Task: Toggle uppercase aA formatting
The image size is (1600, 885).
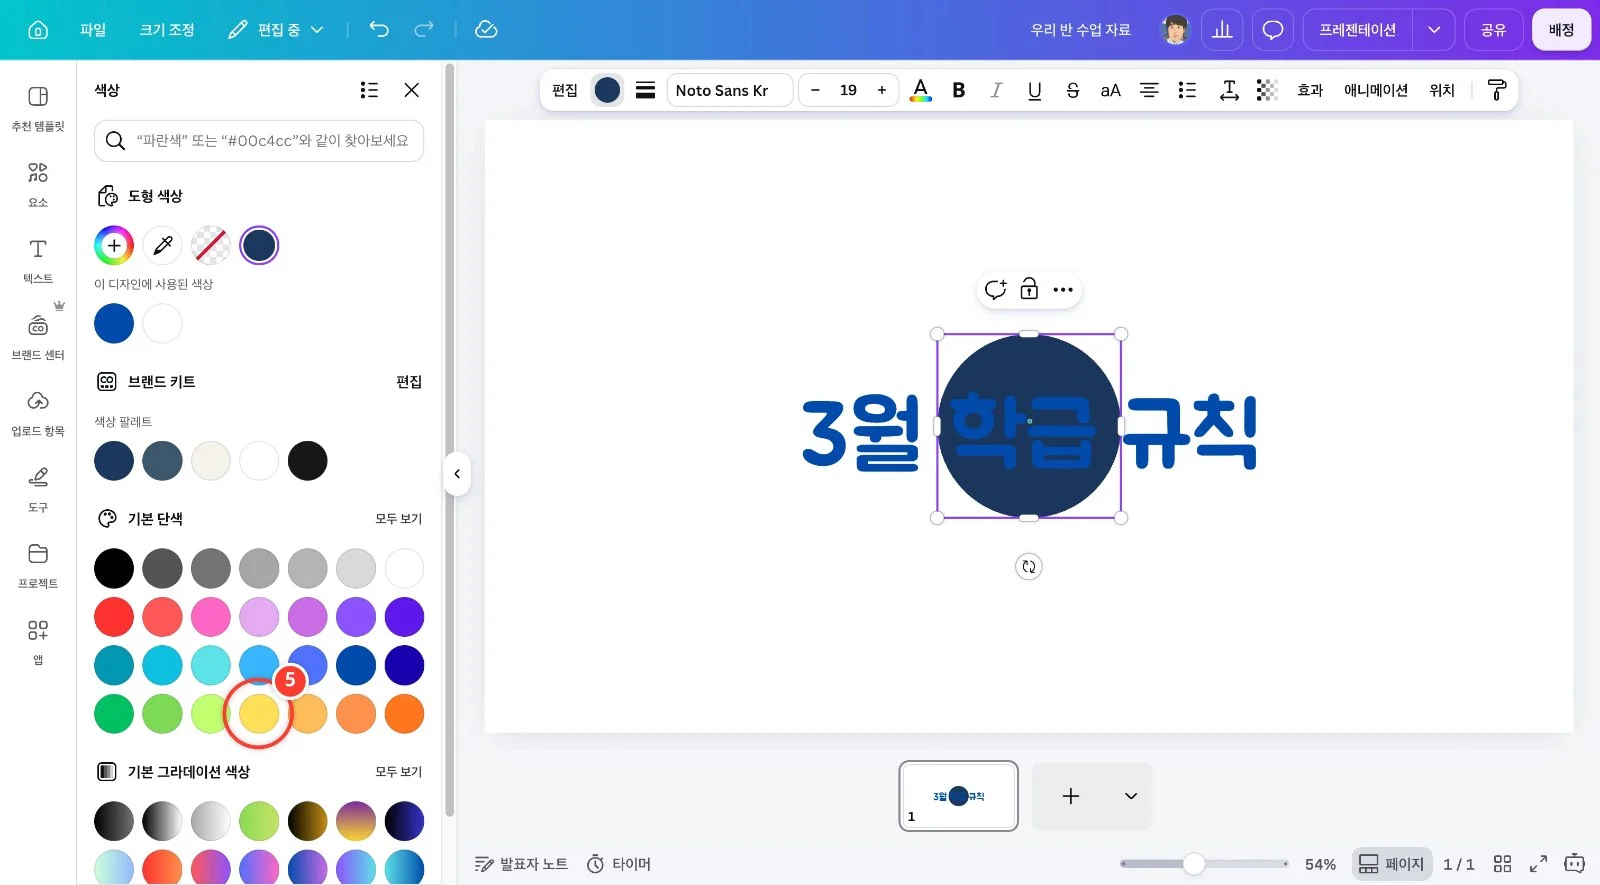Action: point(1110,90)
